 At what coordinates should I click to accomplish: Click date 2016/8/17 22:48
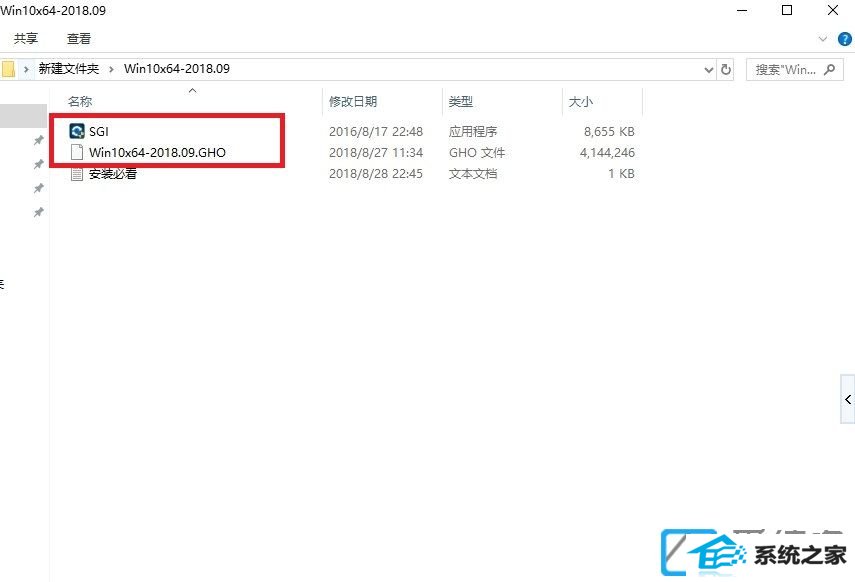[x=376, y=131]
